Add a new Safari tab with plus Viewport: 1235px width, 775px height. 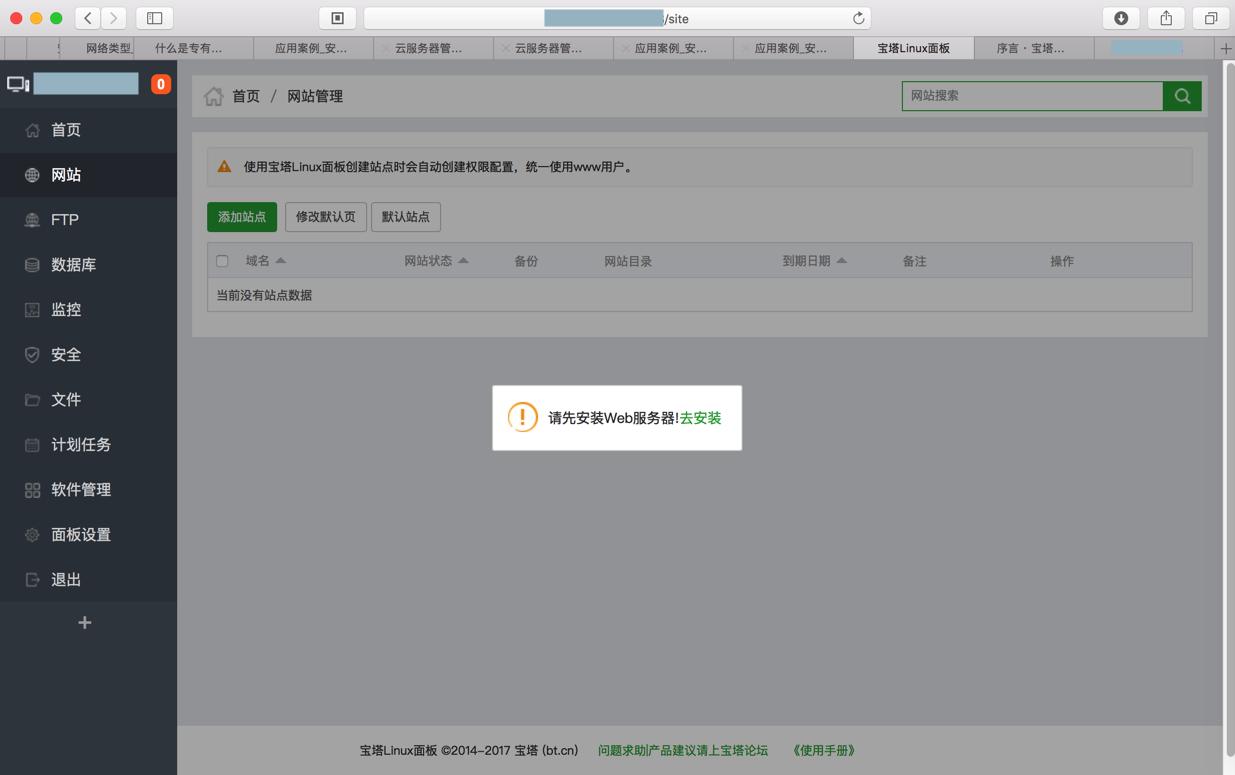point(1226,48)
